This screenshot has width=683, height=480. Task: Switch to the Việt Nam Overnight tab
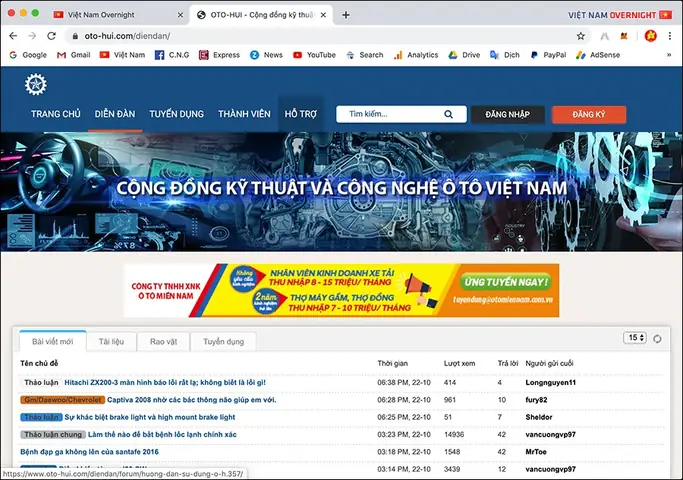101,15
